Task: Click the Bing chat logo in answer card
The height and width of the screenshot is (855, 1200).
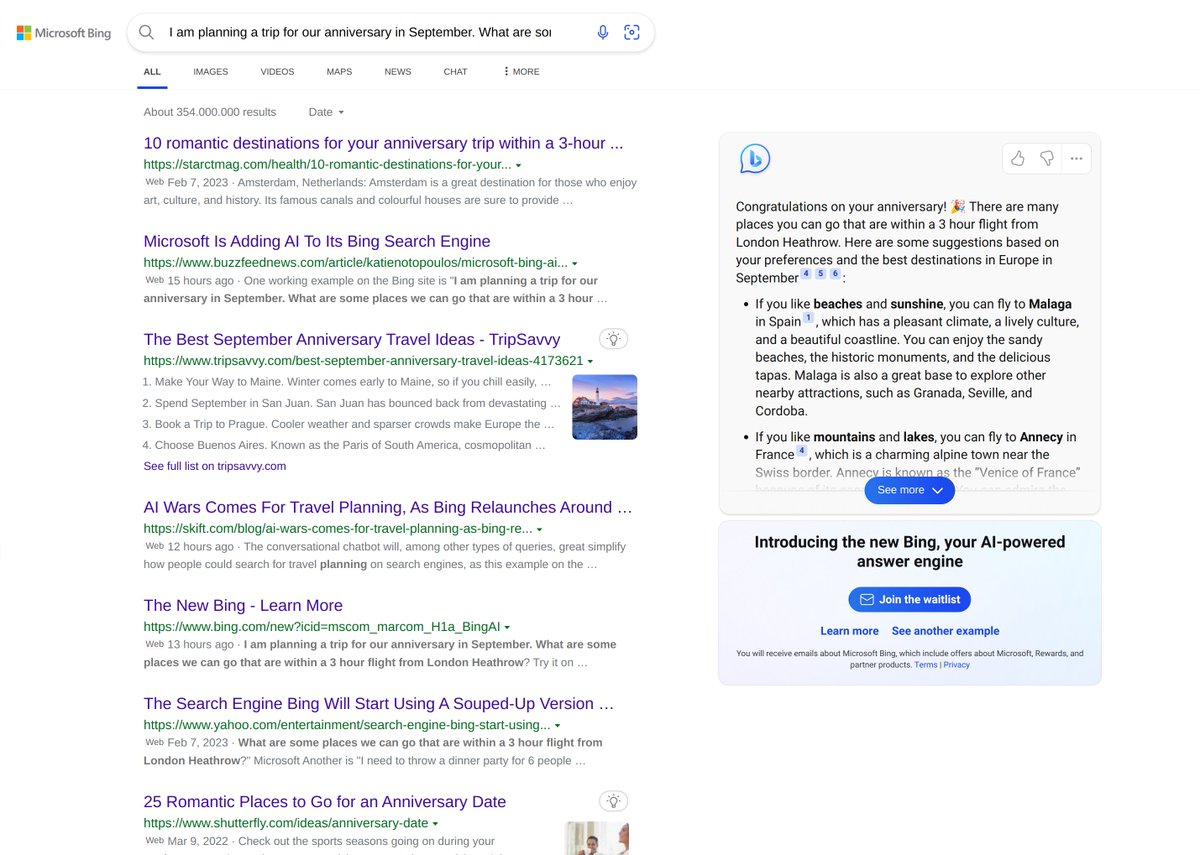Action: coord(755,159)
